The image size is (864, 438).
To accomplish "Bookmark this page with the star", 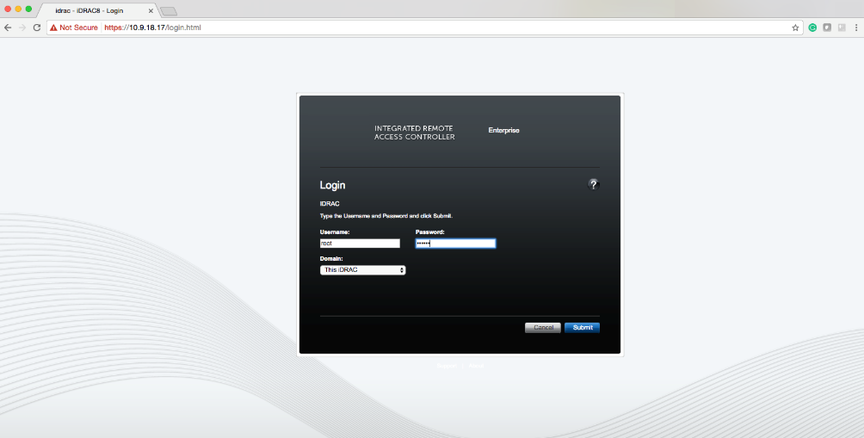I will (x=795, y=28).
